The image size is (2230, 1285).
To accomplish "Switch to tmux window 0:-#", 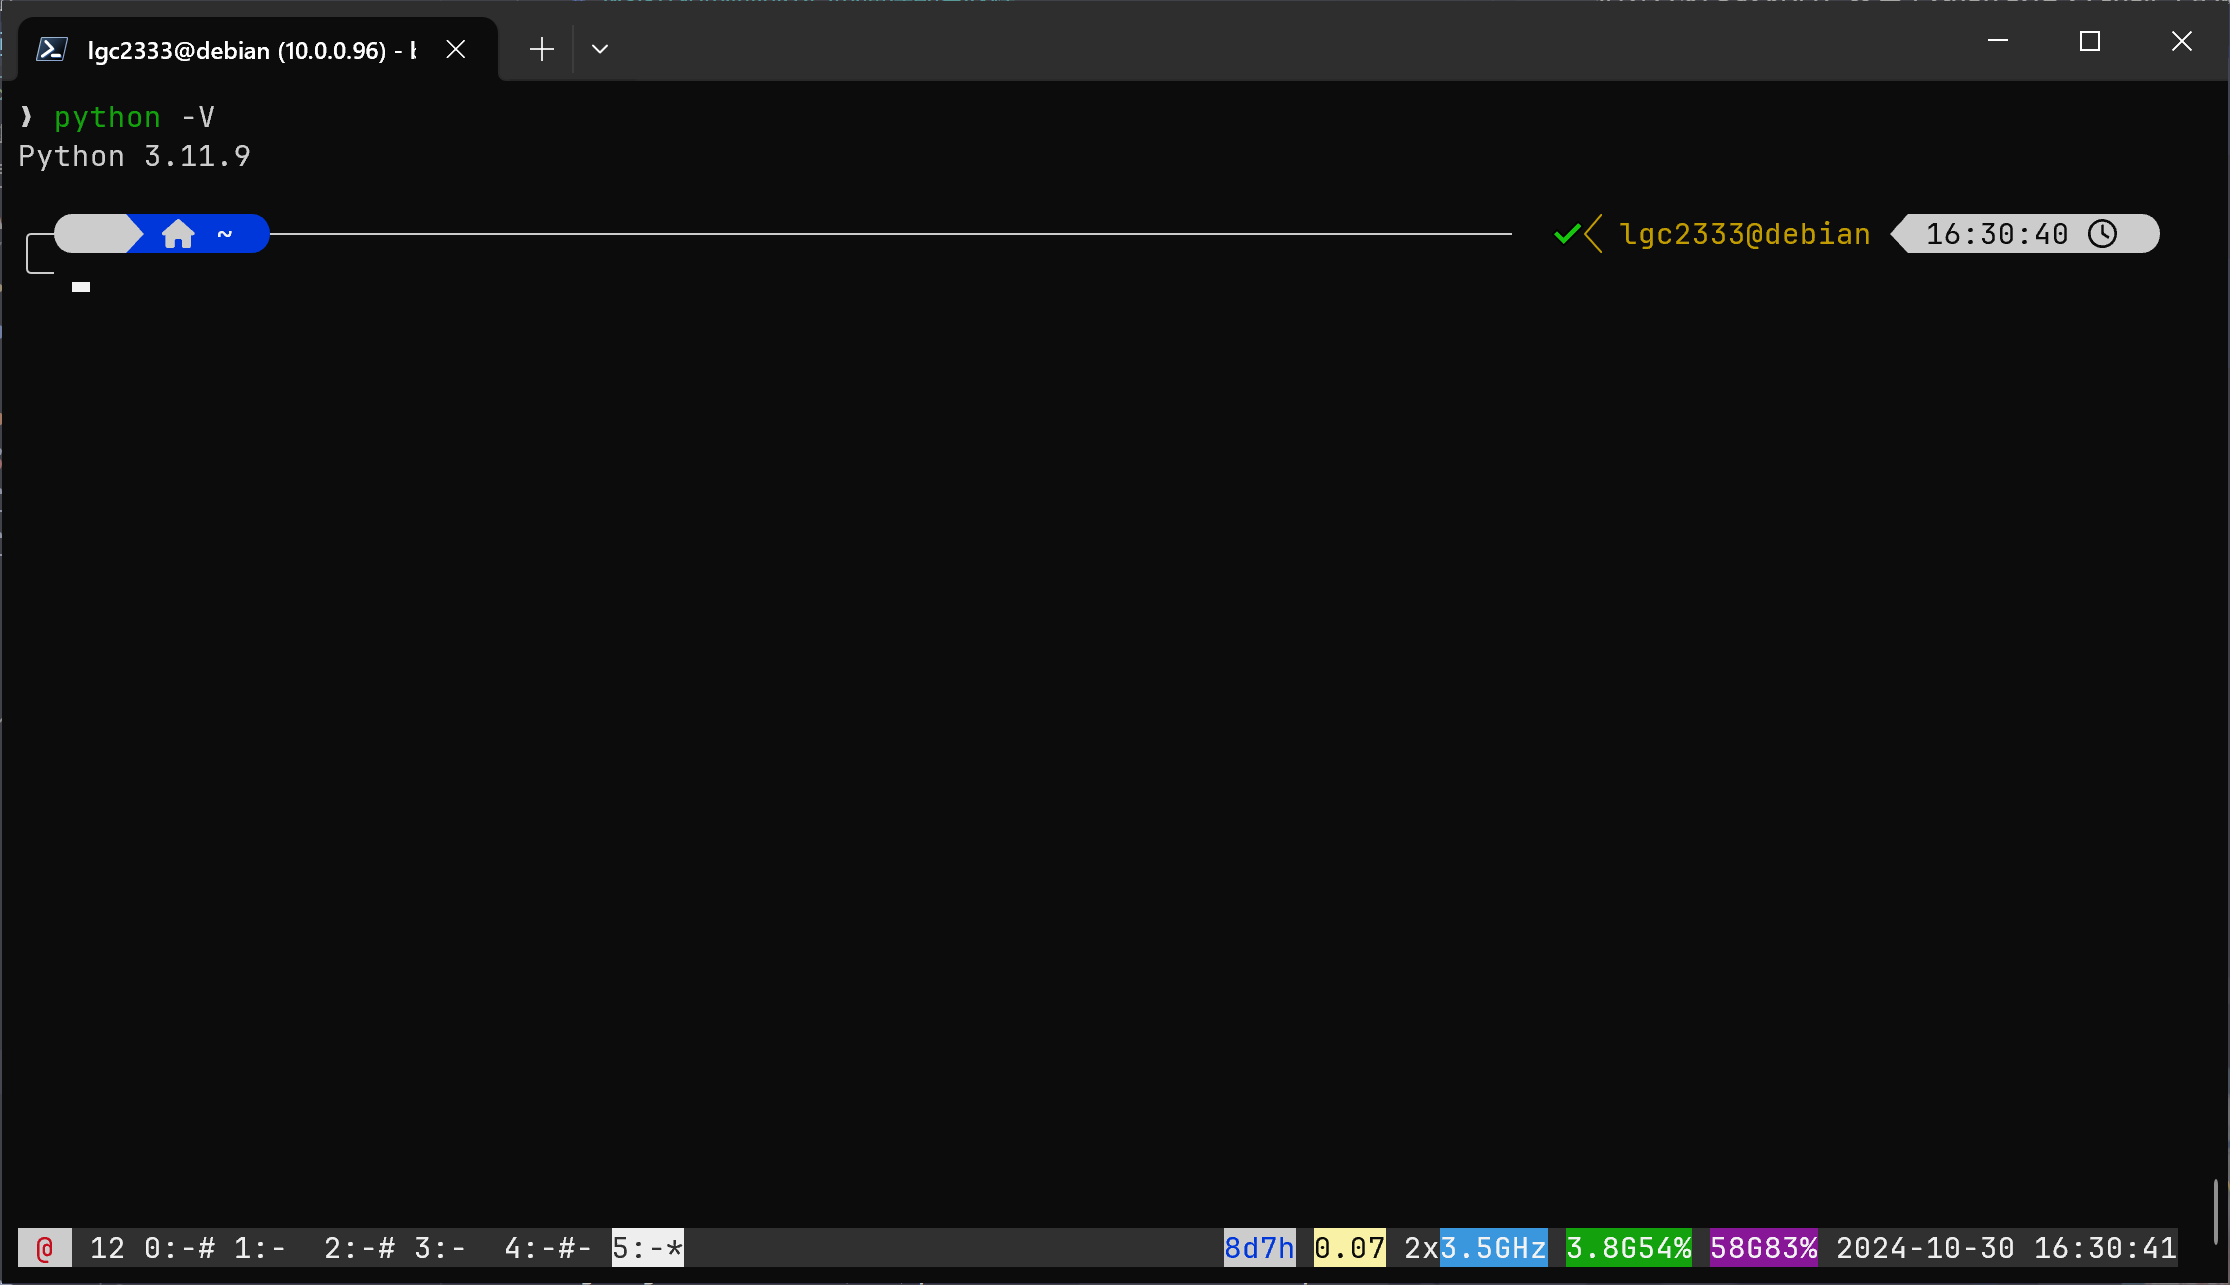I will 179,1248.
